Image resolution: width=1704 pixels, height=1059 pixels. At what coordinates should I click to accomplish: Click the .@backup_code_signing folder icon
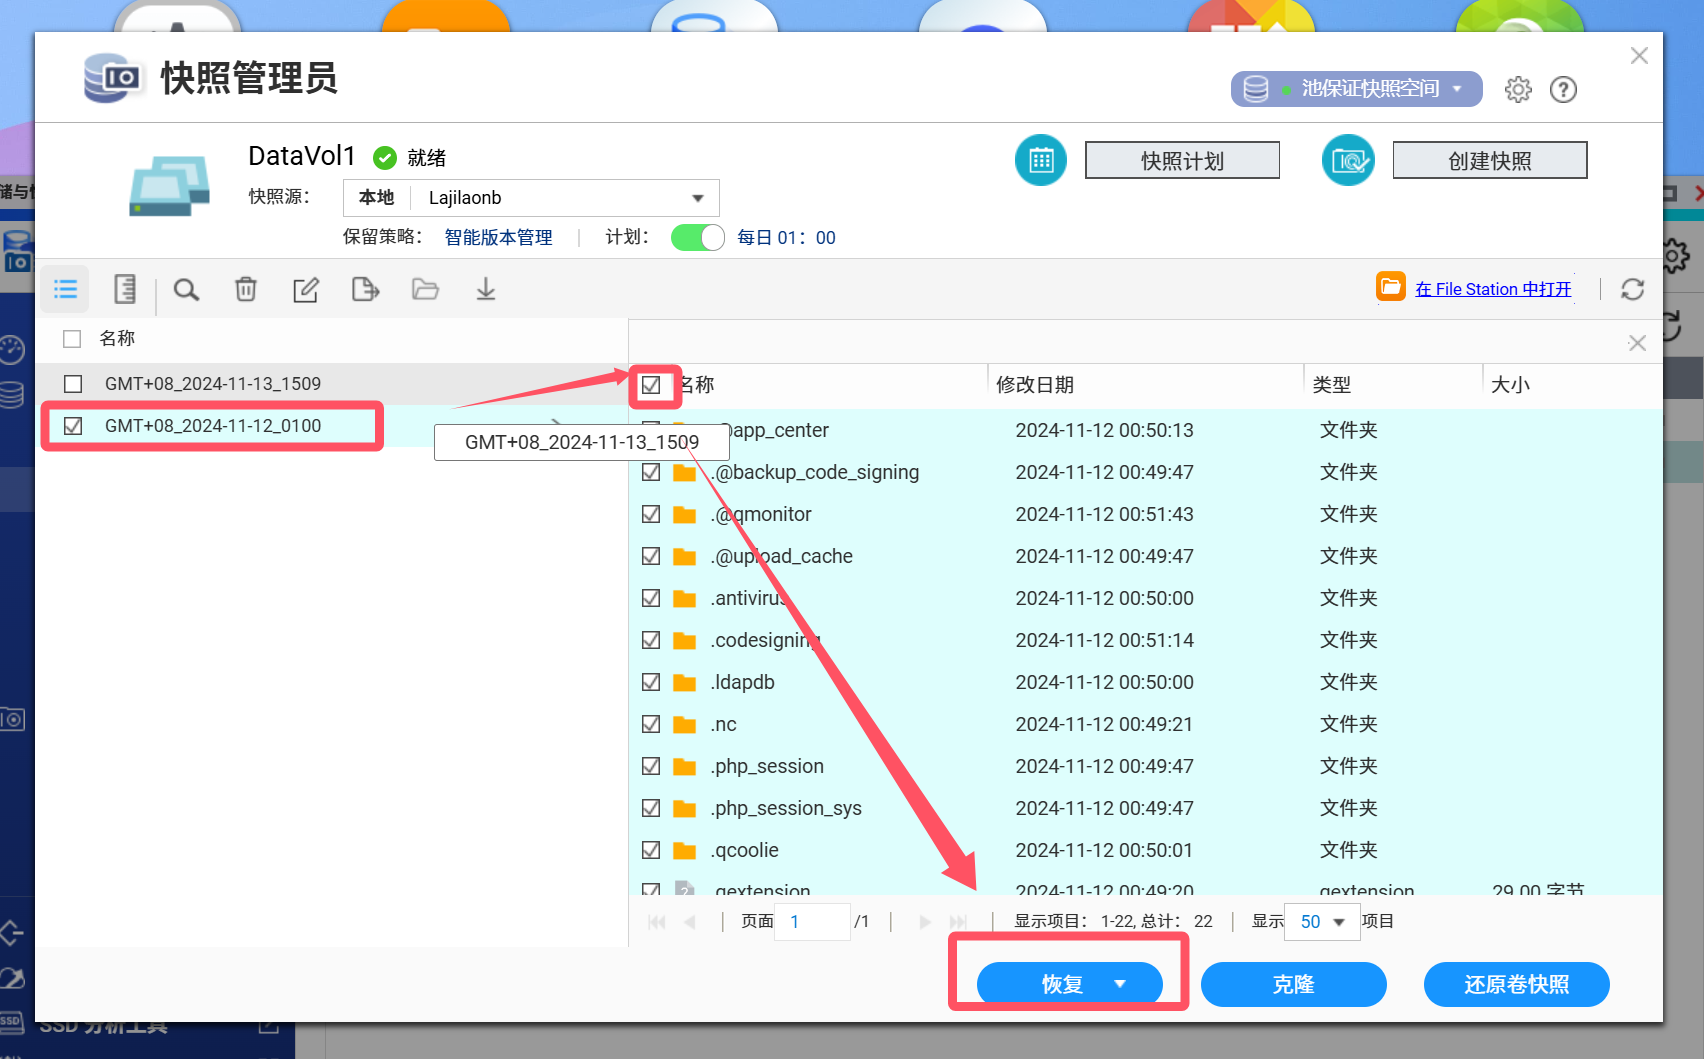[685, 472]
